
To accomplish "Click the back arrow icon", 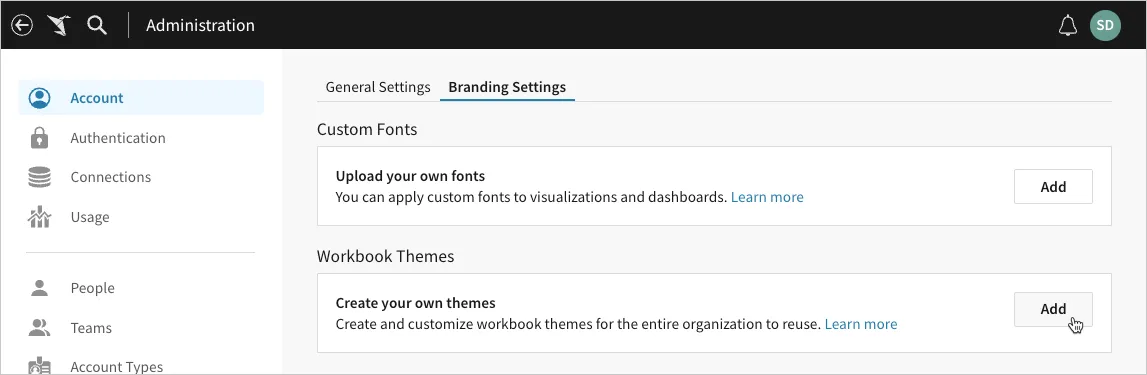I will [x=23, y=26].
